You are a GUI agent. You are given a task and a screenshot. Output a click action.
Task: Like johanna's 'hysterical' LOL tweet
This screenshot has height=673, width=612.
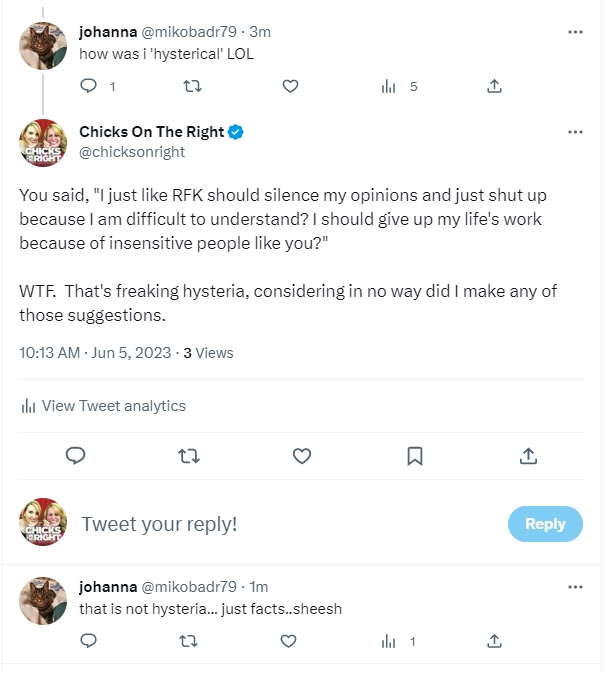coord(290,87)
